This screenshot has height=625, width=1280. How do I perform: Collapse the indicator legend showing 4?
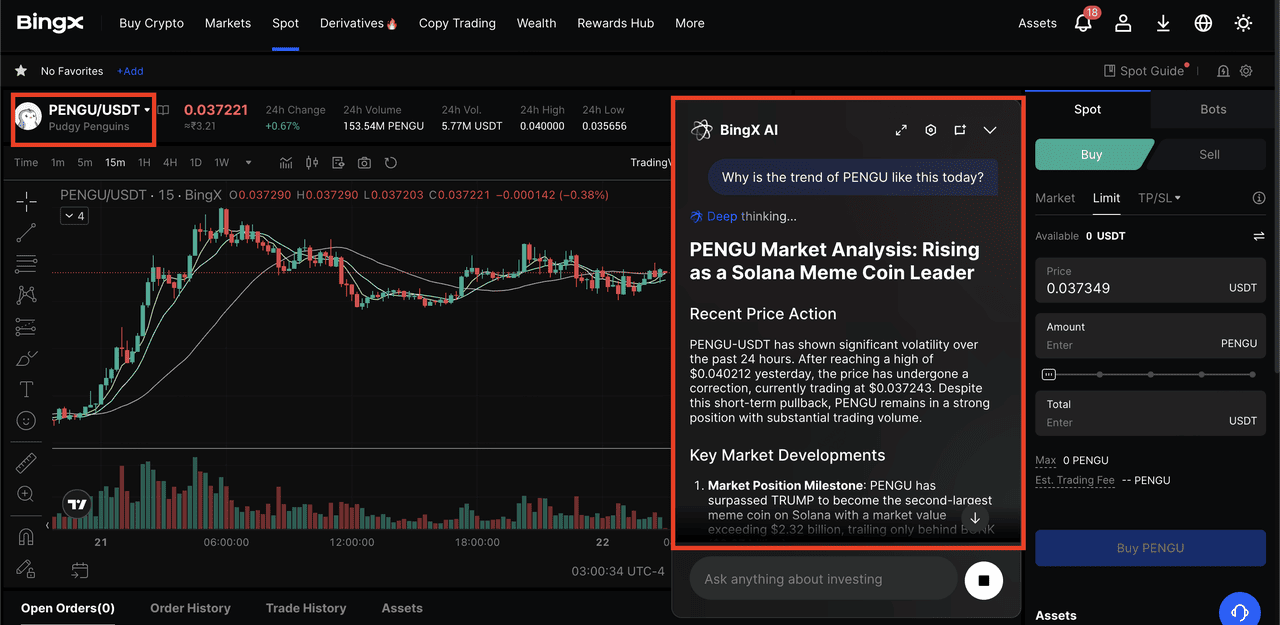(74, 216)
